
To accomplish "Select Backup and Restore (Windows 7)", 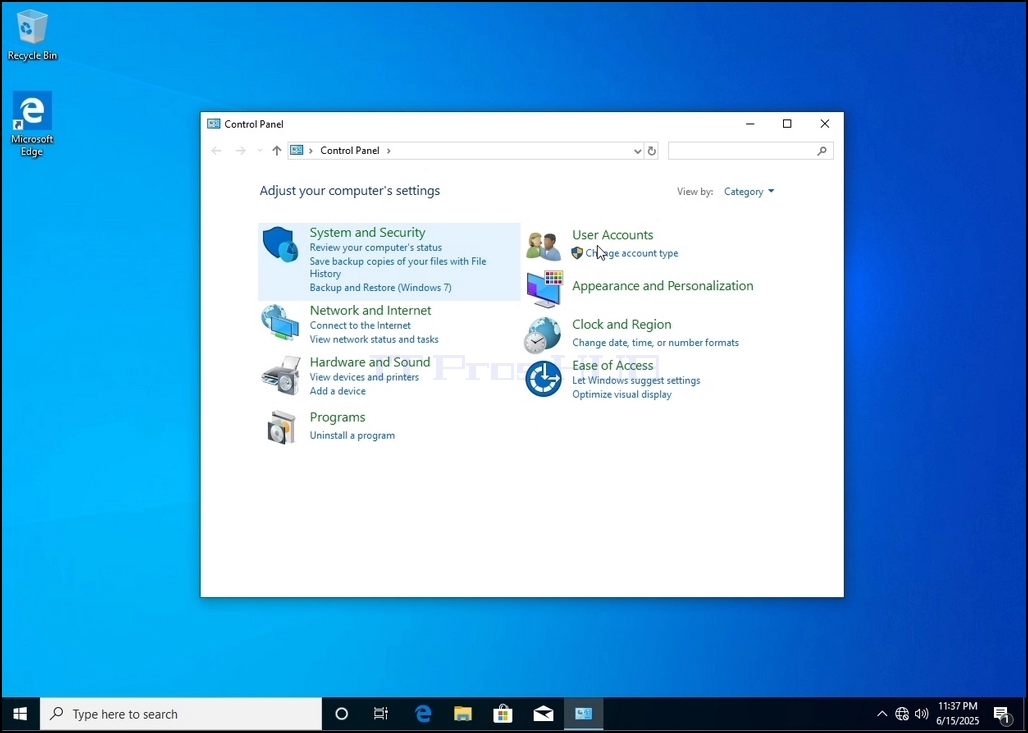I will click(380, 287).
